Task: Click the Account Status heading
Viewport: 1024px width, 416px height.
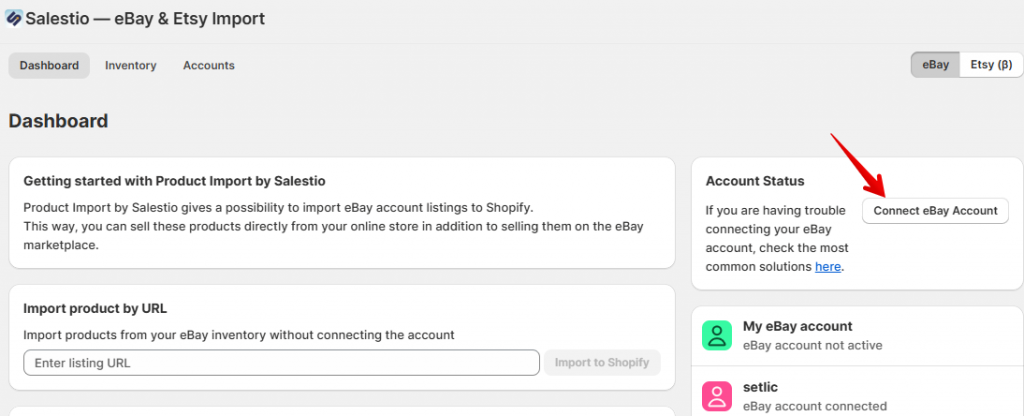Action: tap(755, 181)
